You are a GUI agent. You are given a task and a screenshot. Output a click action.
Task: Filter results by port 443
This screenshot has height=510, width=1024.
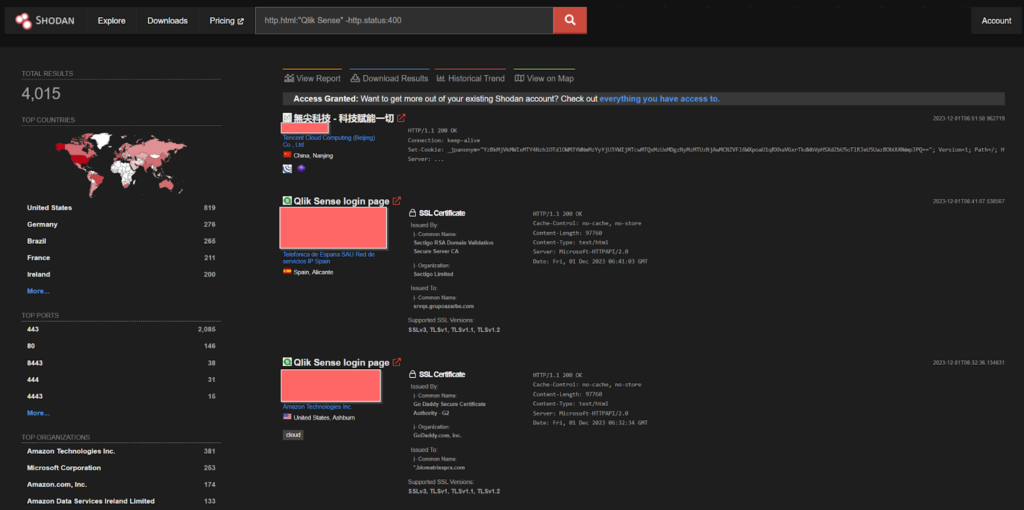(x=121, y=330)
